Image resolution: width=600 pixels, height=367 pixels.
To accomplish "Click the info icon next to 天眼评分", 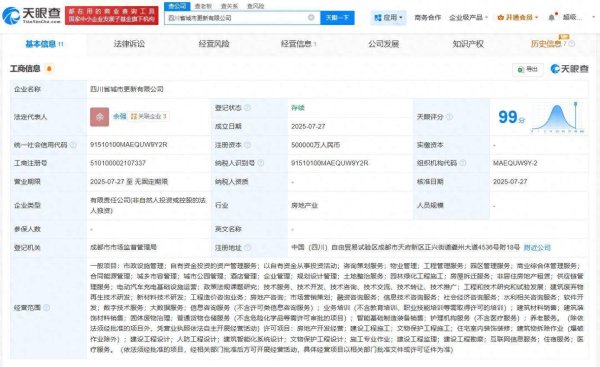I will pyautogui.click(x=450, y=117).
